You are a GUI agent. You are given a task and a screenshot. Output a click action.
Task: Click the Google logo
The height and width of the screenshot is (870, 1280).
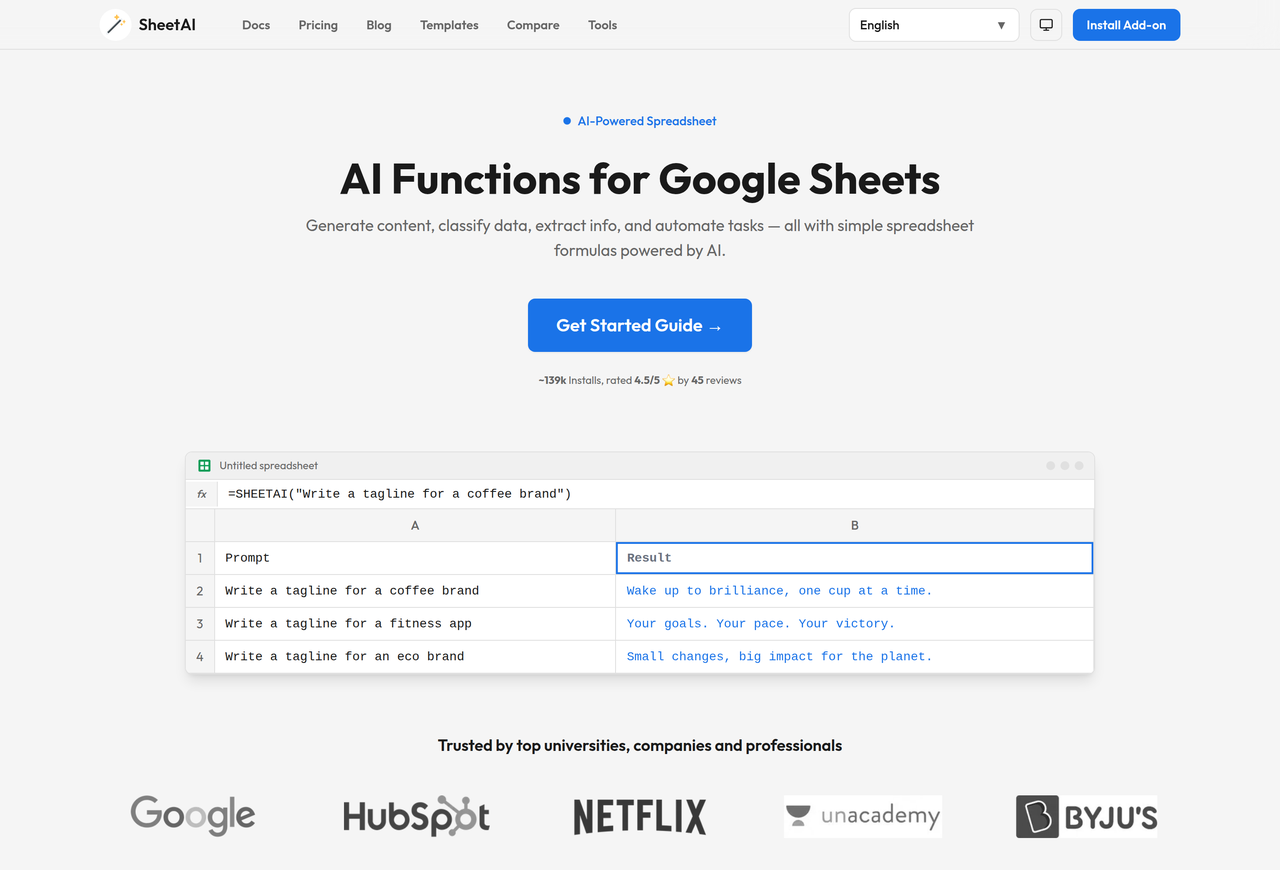click(x=193, y=816)
